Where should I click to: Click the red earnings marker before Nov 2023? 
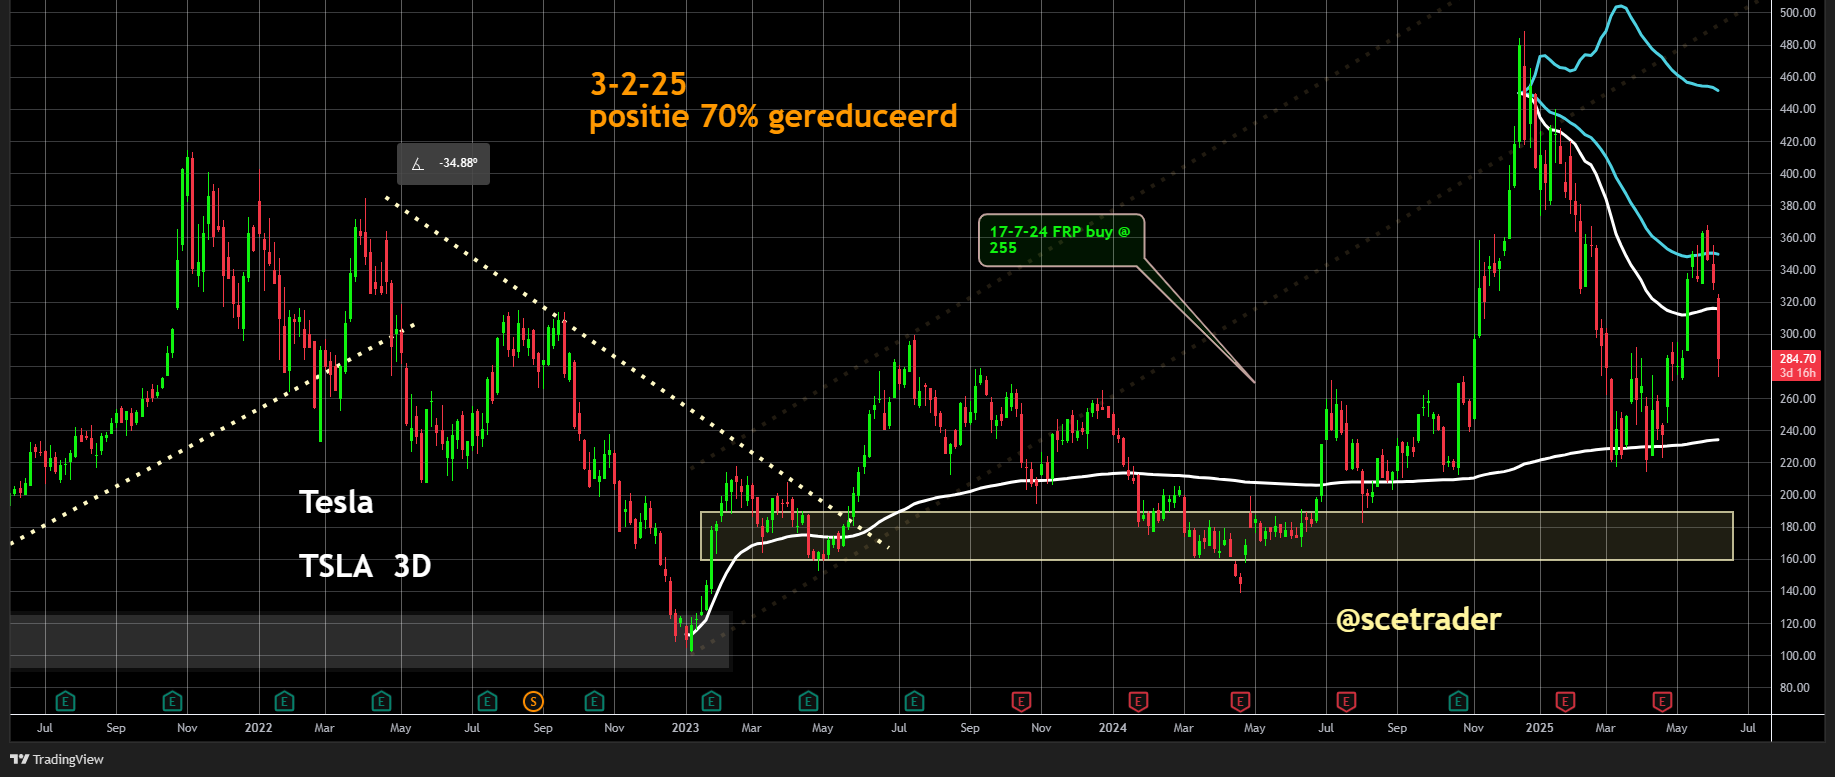click(x=1021, y=701)
